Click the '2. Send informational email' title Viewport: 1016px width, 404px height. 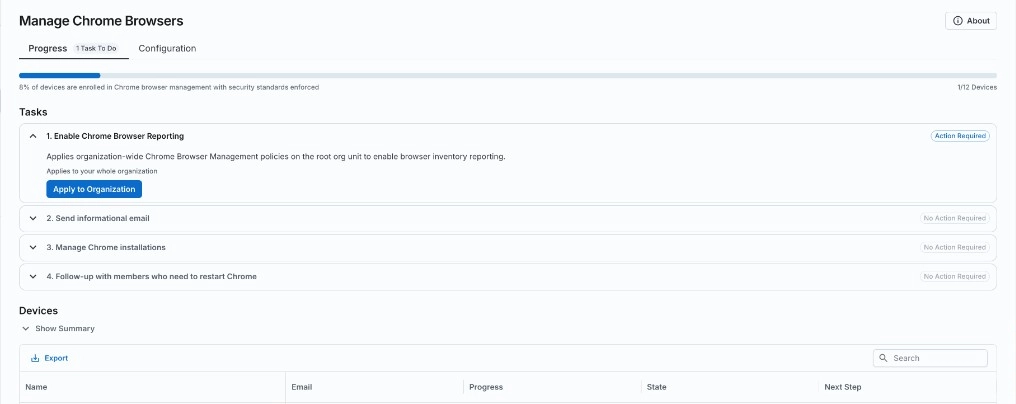[98, 219]
